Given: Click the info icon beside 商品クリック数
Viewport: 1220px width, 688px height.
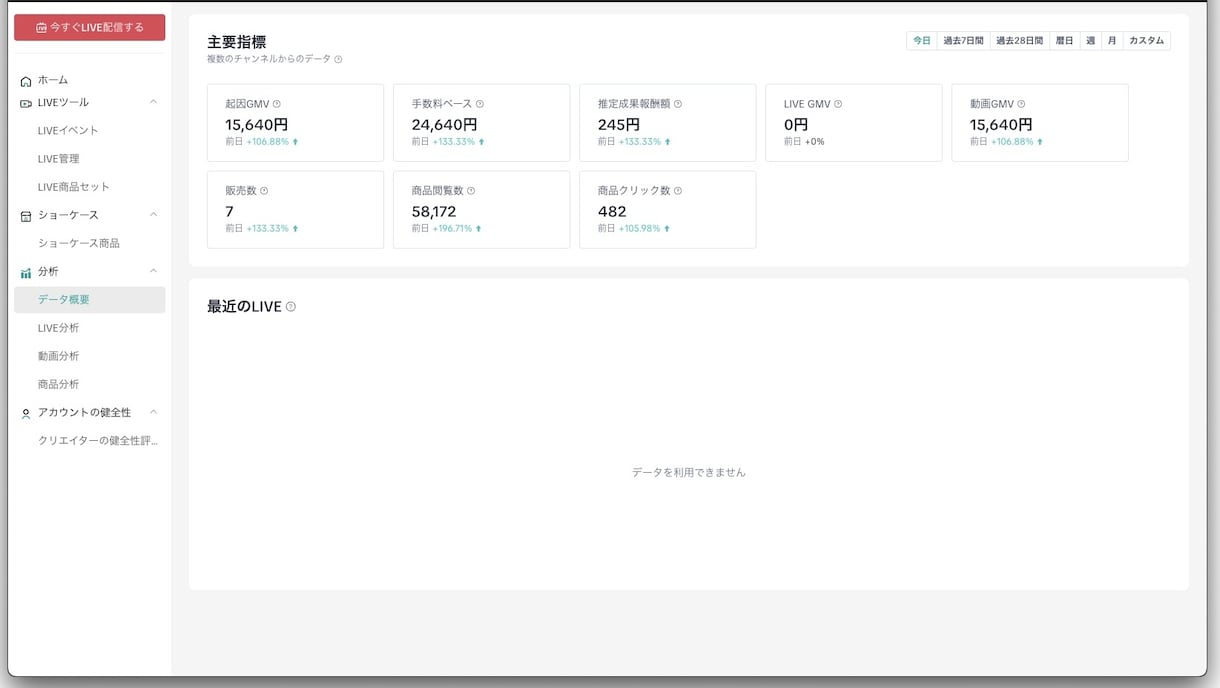Looking at the screenshot, I should tap(678, 191).
